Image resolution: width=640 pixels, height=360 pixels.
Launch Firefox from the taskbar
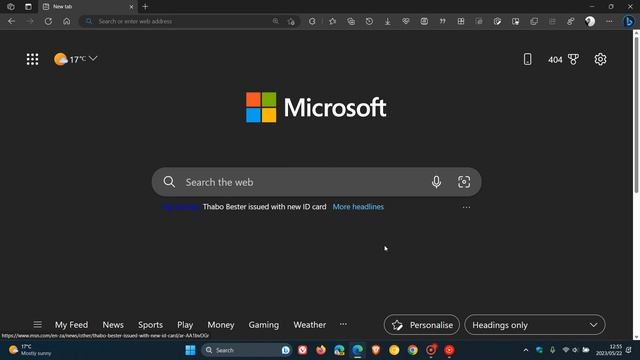click(x=321, y=350)
